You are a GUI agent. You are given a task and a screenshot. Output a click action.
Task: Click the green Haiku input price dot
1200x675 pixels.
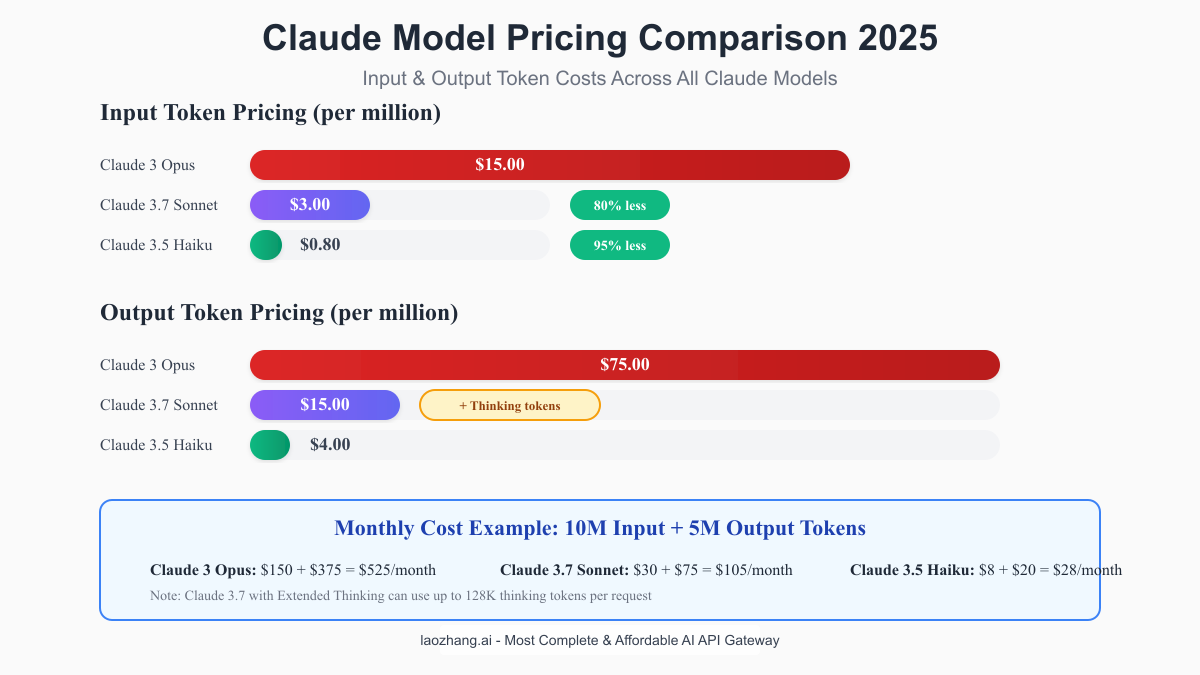[x=266, y=245]
